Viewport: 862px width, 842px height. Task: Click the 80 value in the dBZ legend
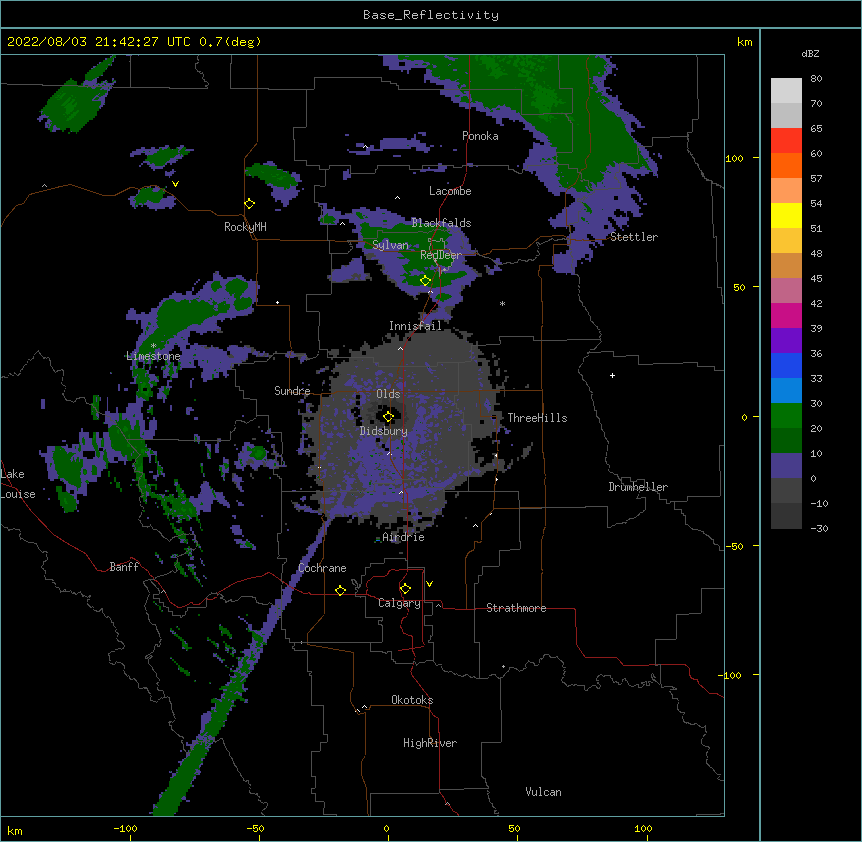click(x=816, y=79)
